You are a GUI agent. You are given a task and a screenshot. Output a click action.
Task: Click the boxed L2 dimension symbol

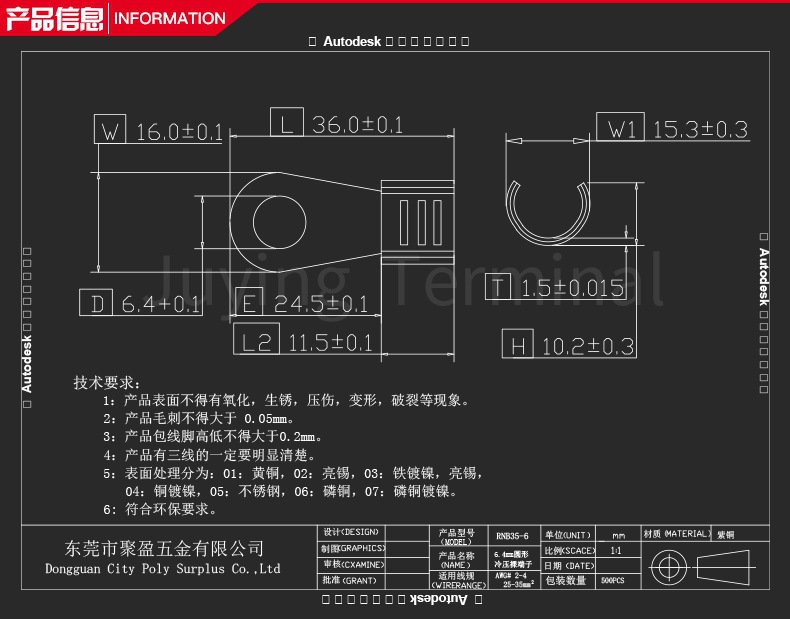(257, 342)
